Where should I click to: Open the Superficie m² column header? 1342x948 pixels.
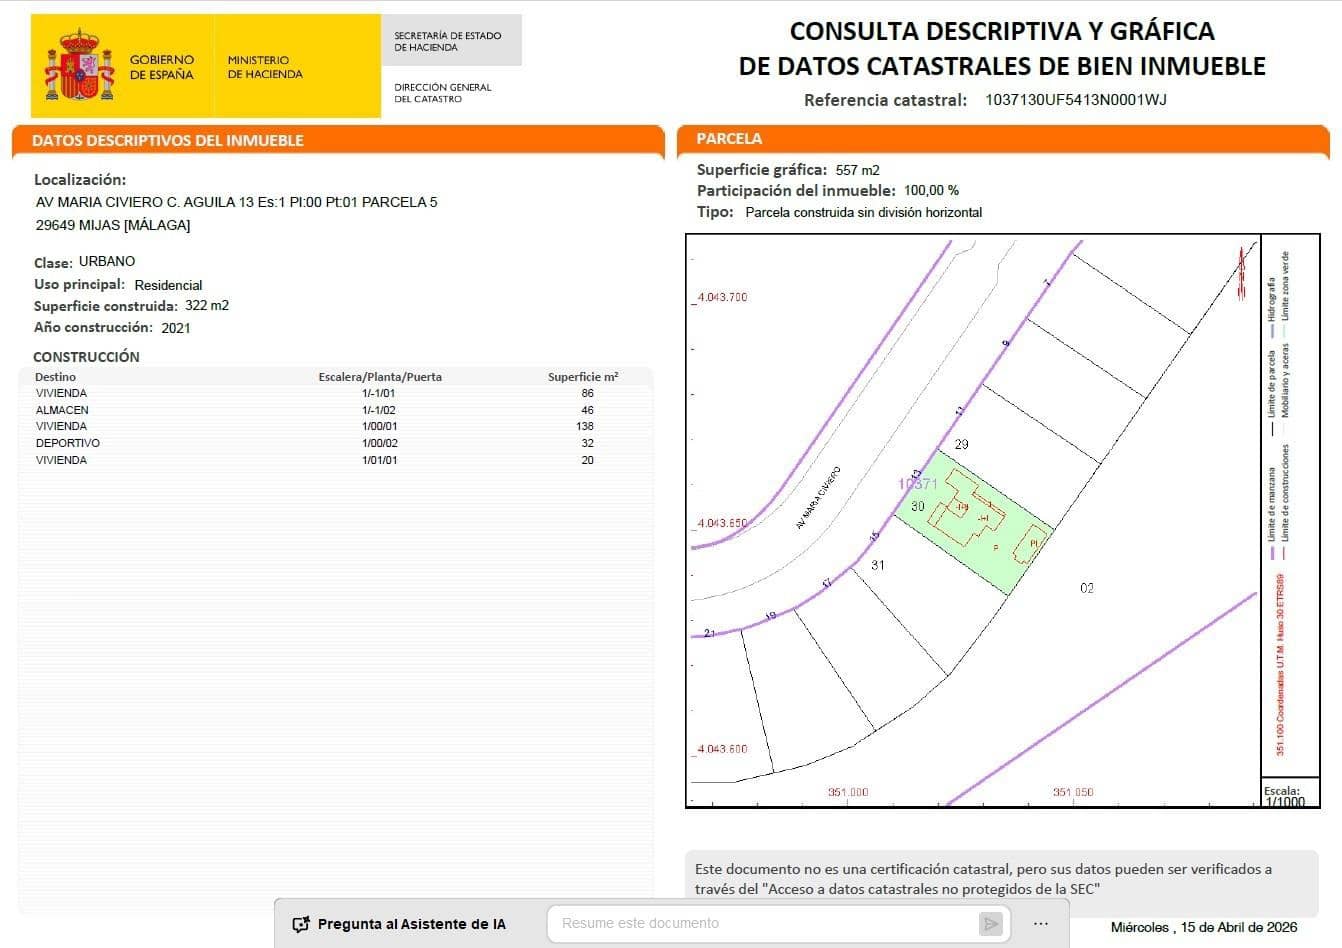pyautogui.click(x=583, y=377)
